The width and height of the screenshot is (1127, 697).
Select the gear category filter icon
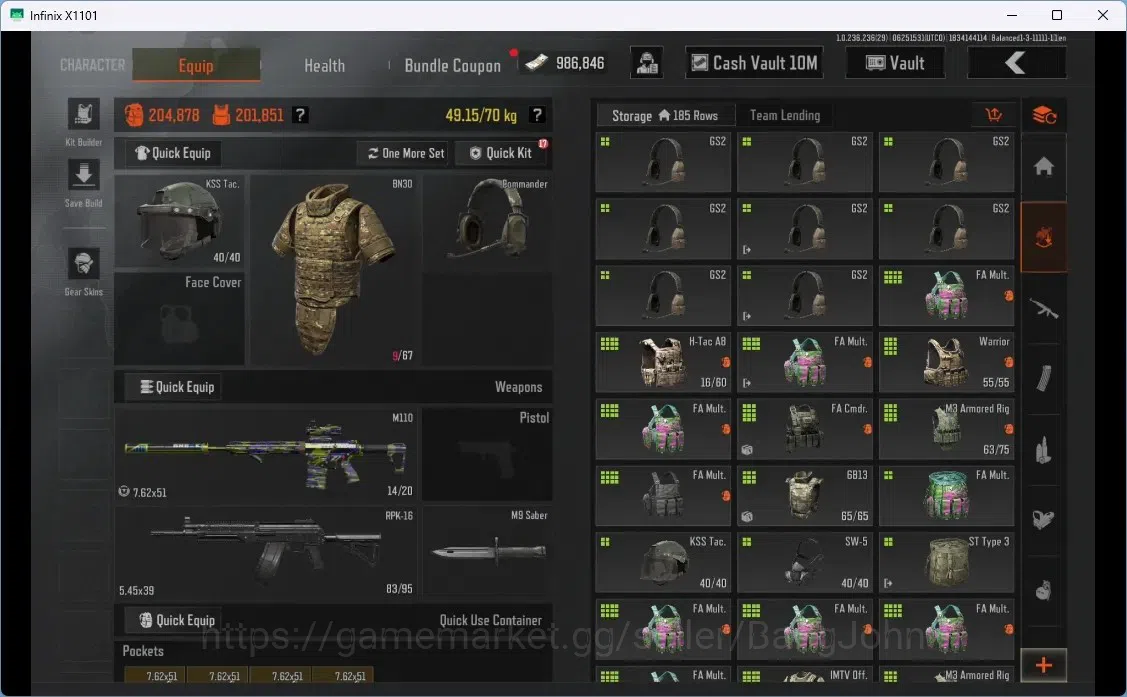tap(1044, 237)
